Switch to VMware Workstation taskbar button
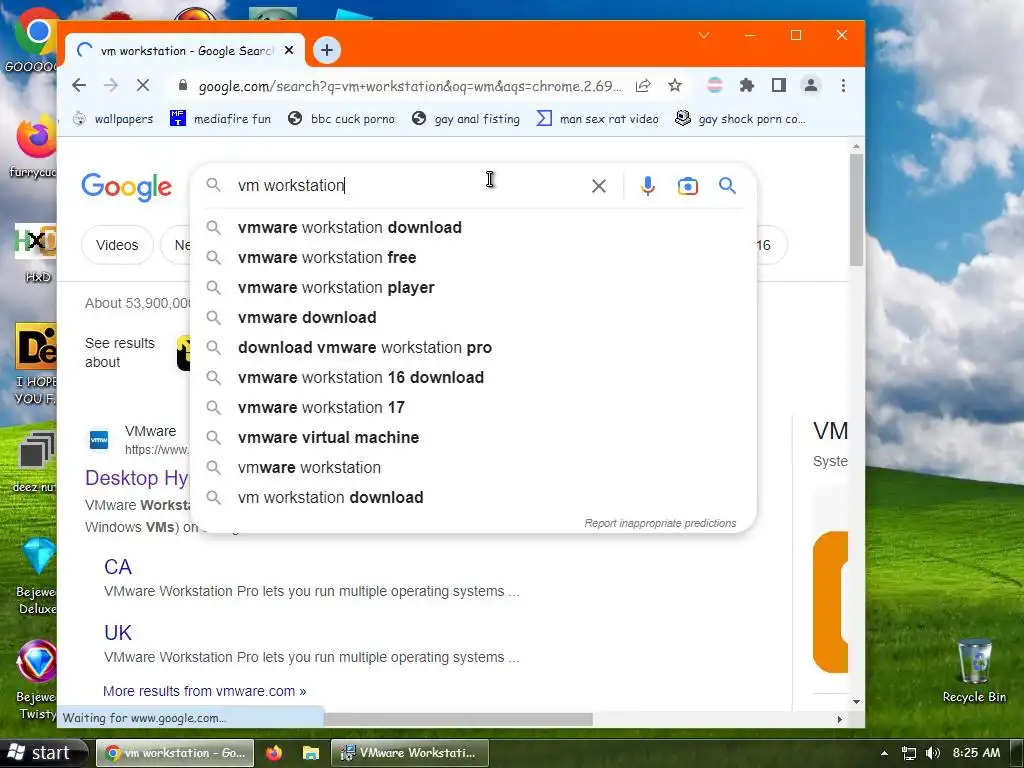1024x768 pixels. 410,753
